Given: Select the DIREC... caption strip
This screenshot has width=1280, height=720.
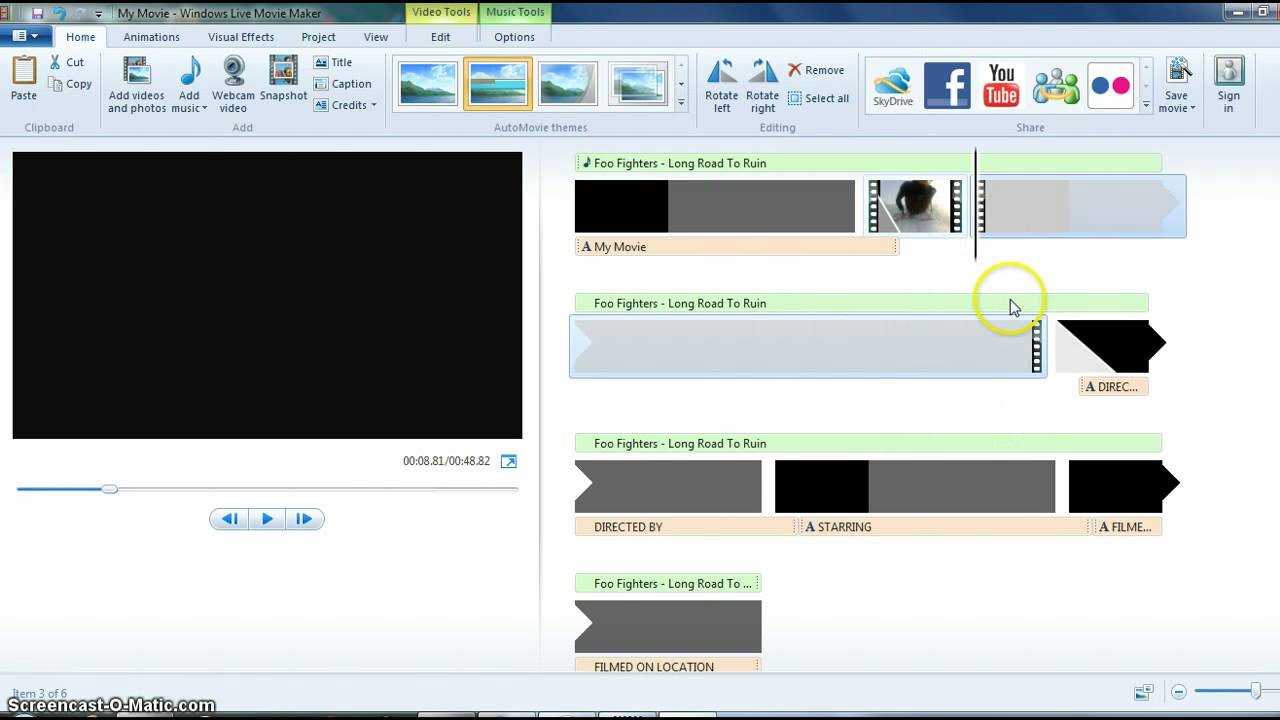Looking at the screenshot, I should tap(1113, 387).
